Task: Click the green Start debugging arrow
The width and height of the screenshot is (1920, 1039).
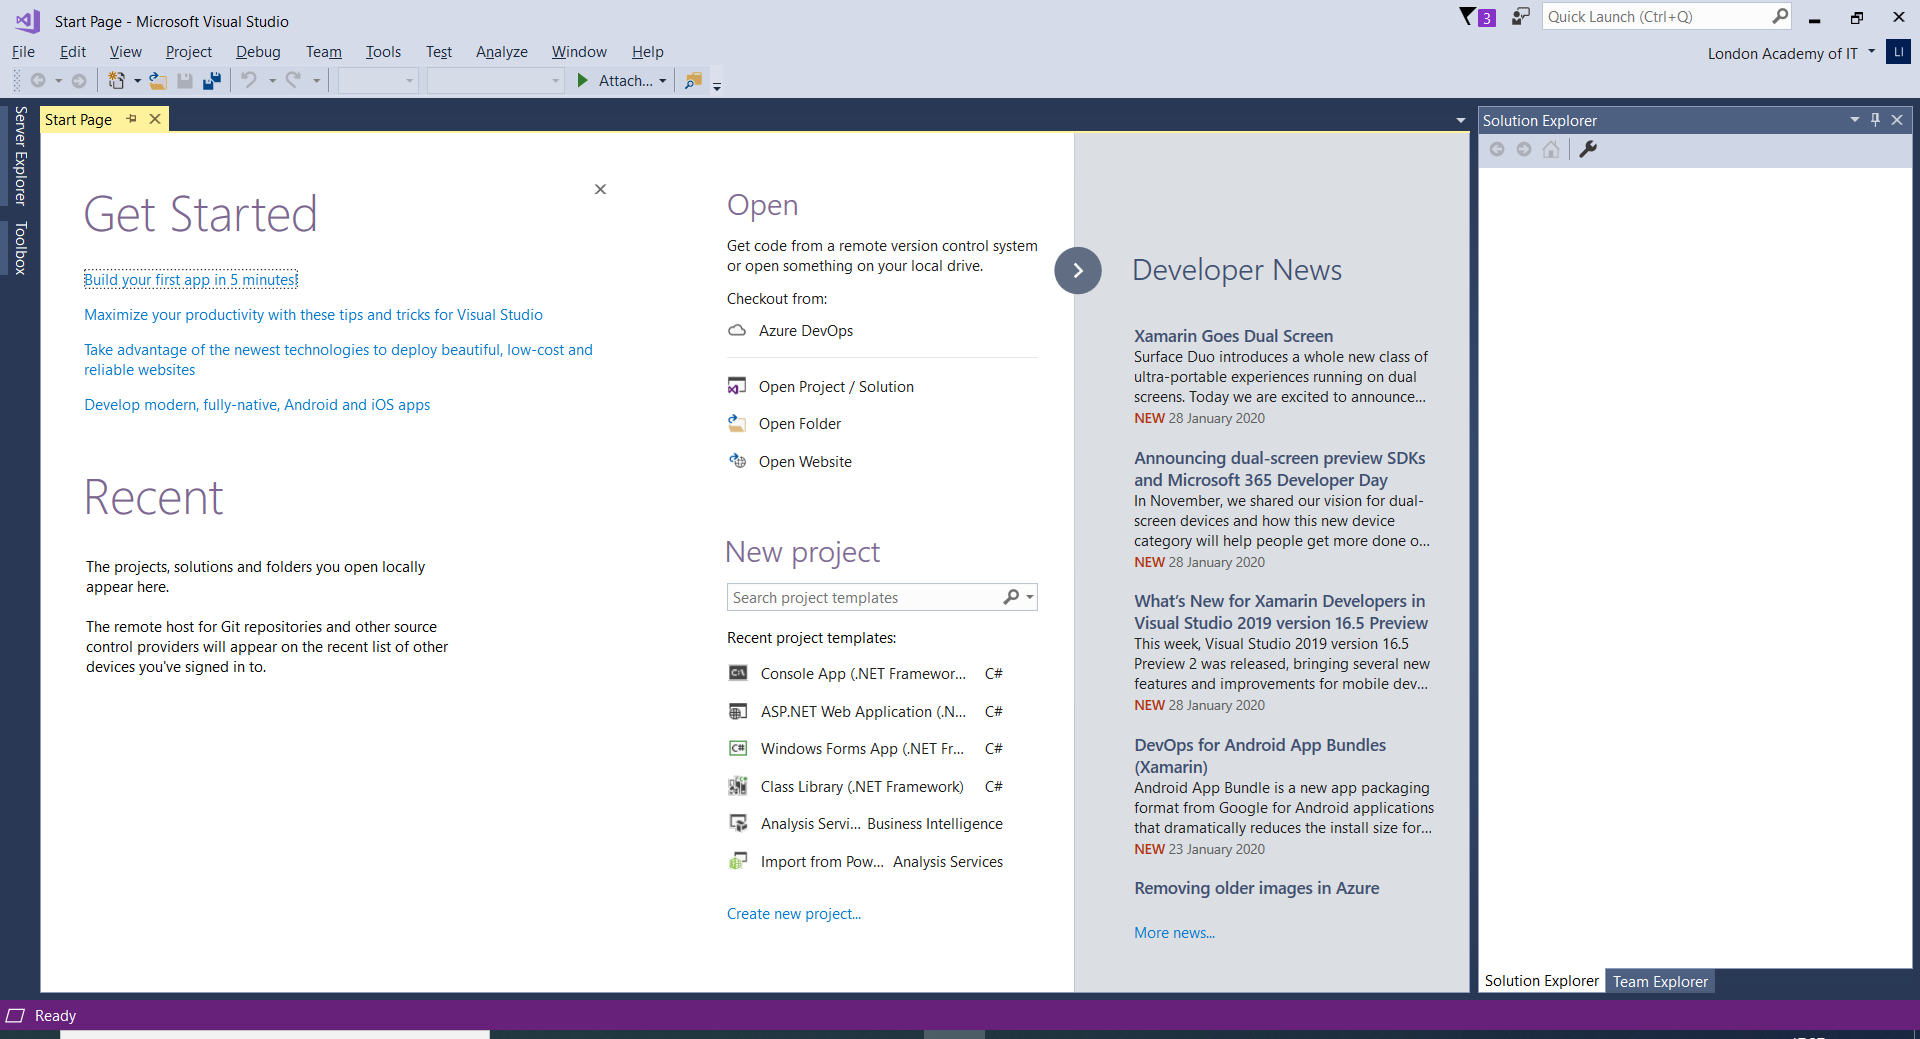Action: click(x=583, y=81)
